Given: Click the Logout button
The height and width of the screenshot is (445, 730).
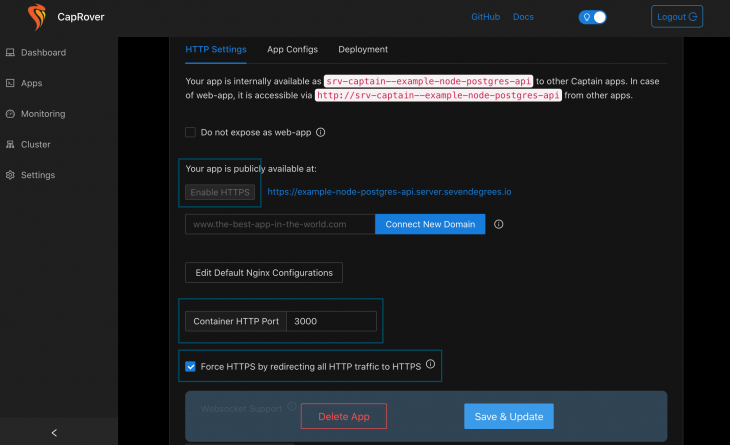Looking at the screenshot, I should (677, 17).
